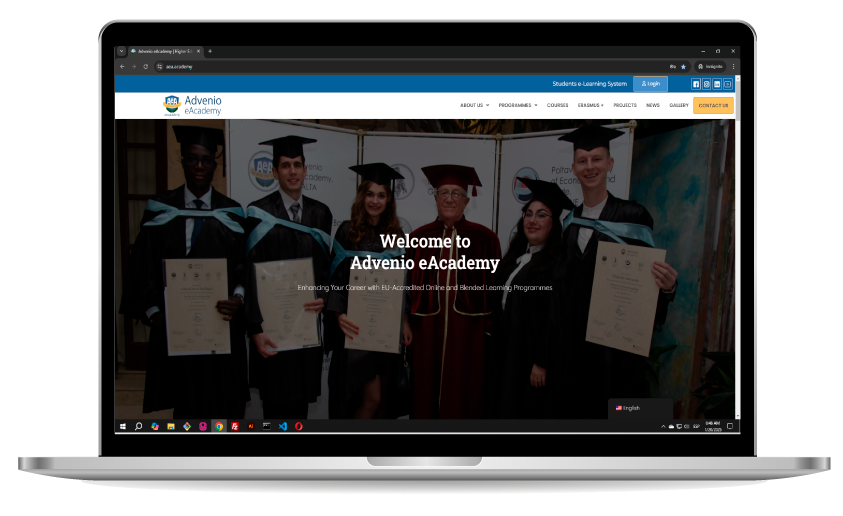Viewport: 843px width, 516px height.
Task: Click the page vertical scrollbar
Action: click(738, 247)
